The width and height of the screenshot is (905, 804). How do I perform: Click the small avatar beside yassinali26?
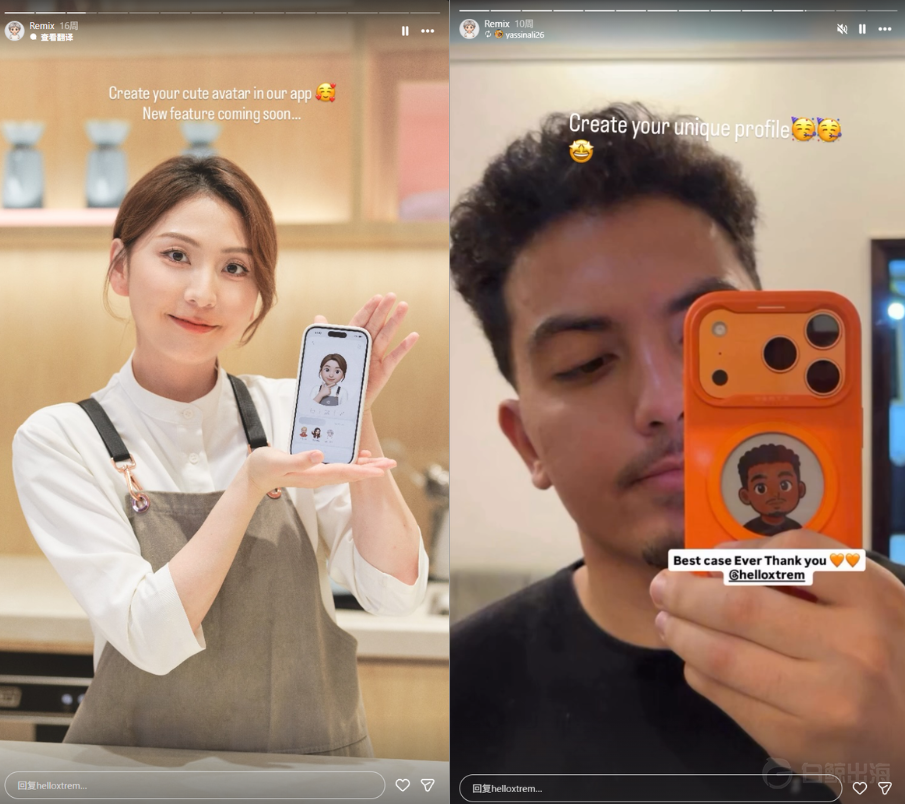[499, 35]
